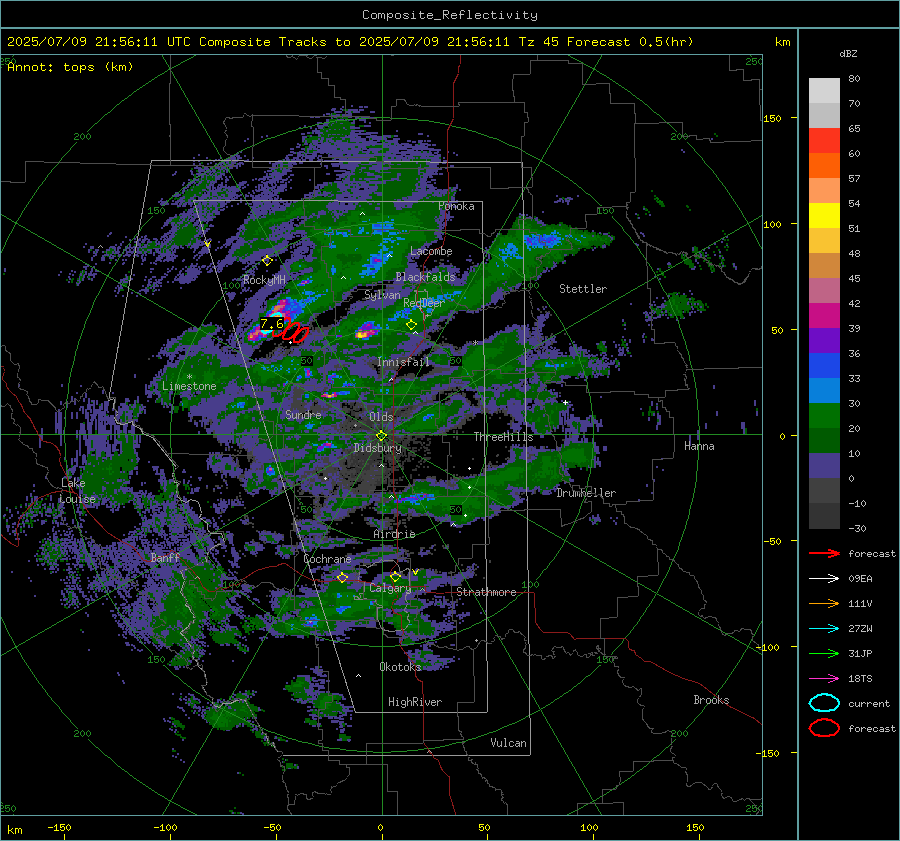Click the red forecast track ellipses on the map
Image resolution: width=900 pixels, height=841 pixels.
(294, 333)
